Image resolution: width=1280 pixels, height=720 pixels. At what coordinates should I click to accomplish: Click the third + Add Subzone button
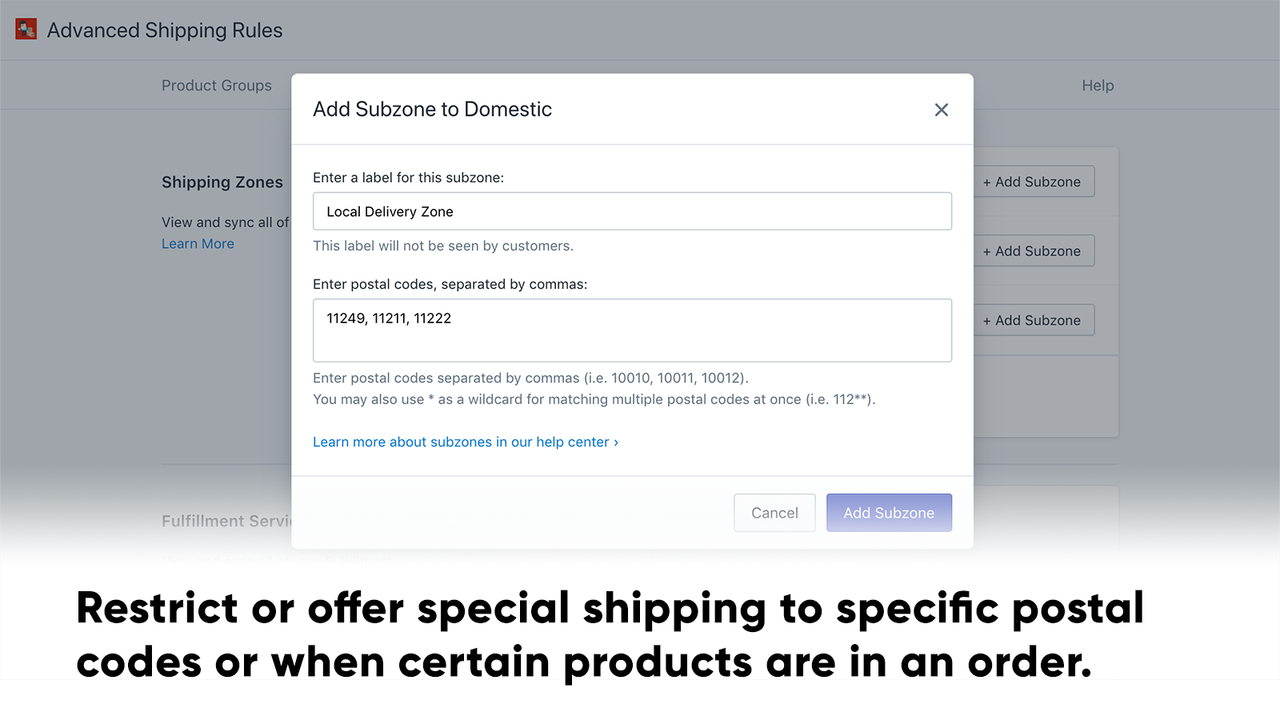click(1033, 319)
